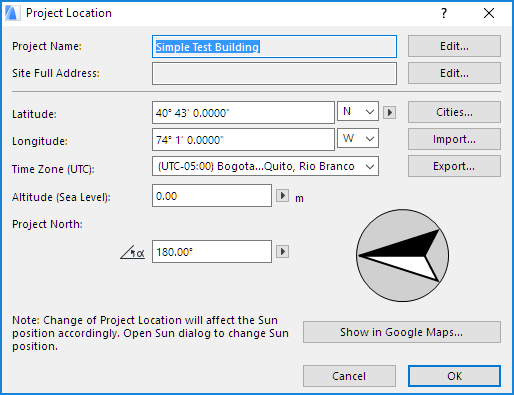This screenshot has width=514, height=395.
Task: Confirm with the OK button
Action: tap(454, 376)
